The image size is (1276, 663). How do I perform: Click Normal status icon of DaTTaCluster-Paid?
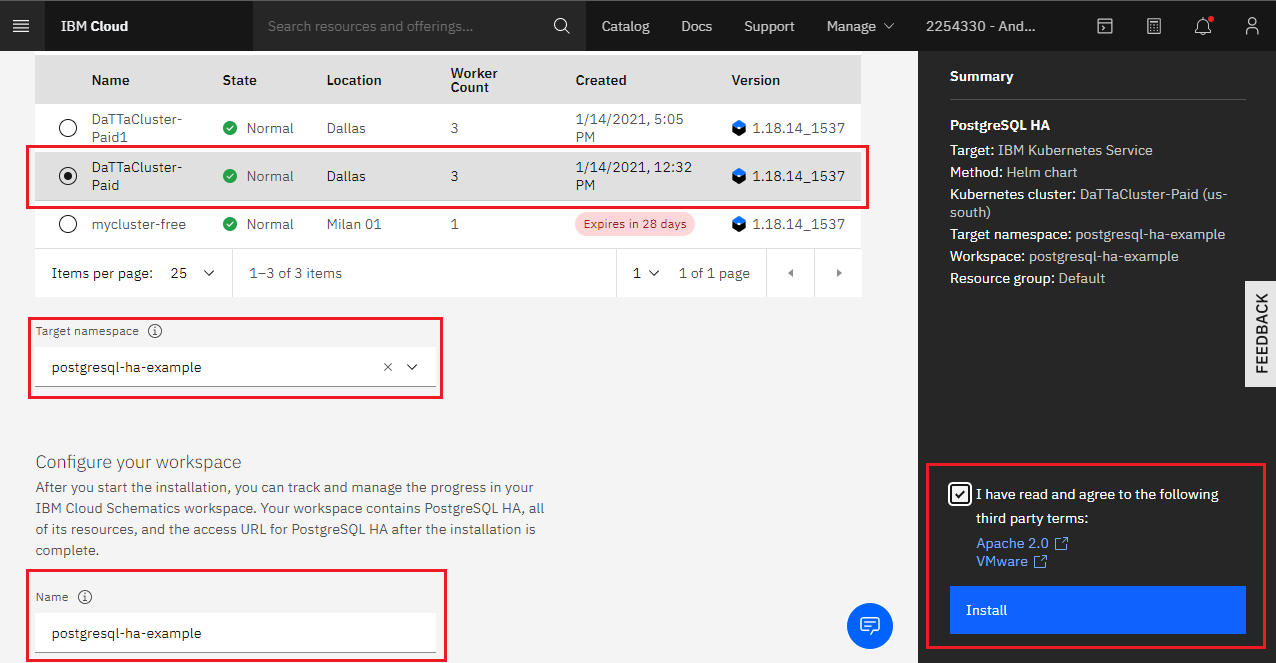230,176
